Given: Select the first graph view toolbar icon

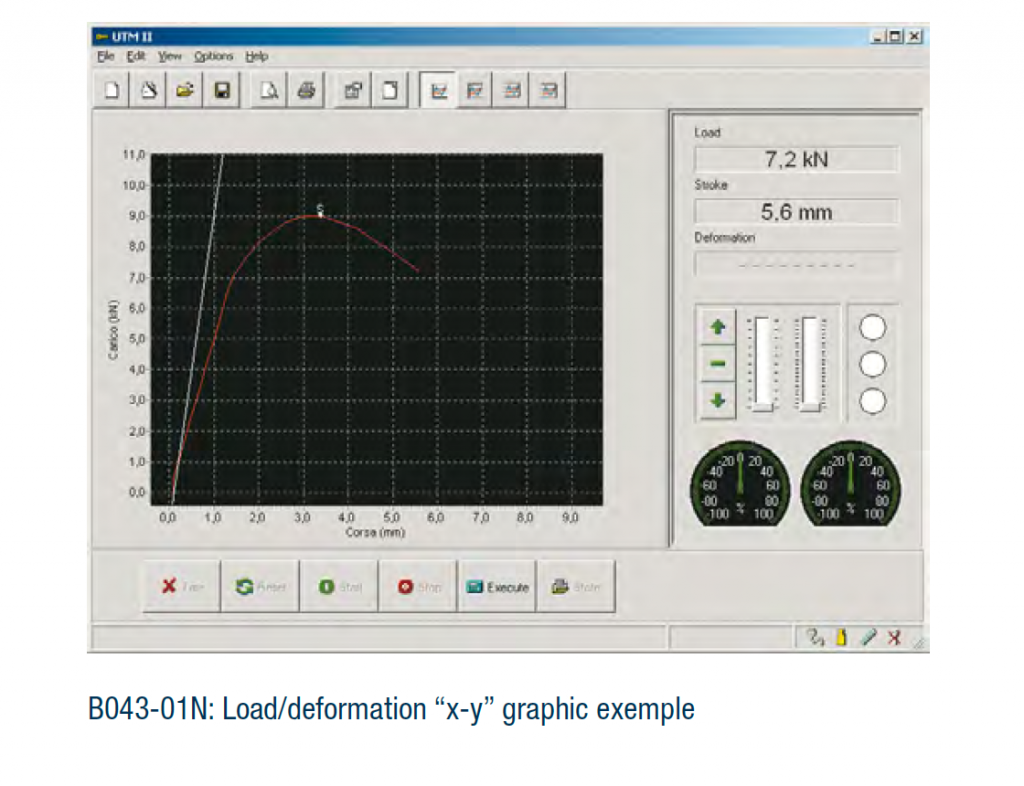Looking at the screenshot, I should [x=437, y=91].
